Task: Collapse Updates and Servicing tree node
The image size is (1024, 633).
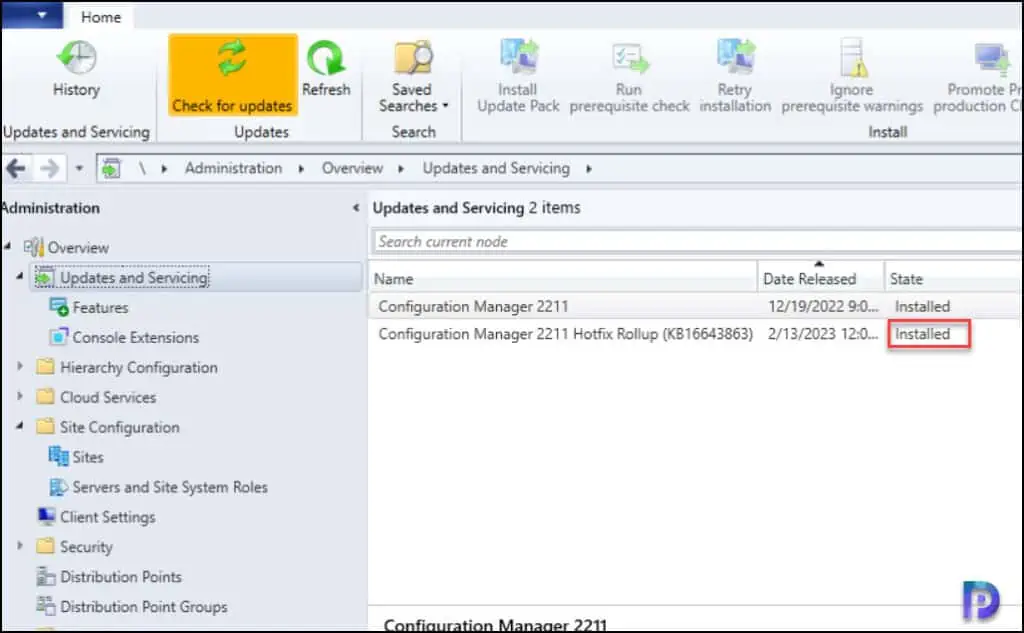Action: [20, 276]
